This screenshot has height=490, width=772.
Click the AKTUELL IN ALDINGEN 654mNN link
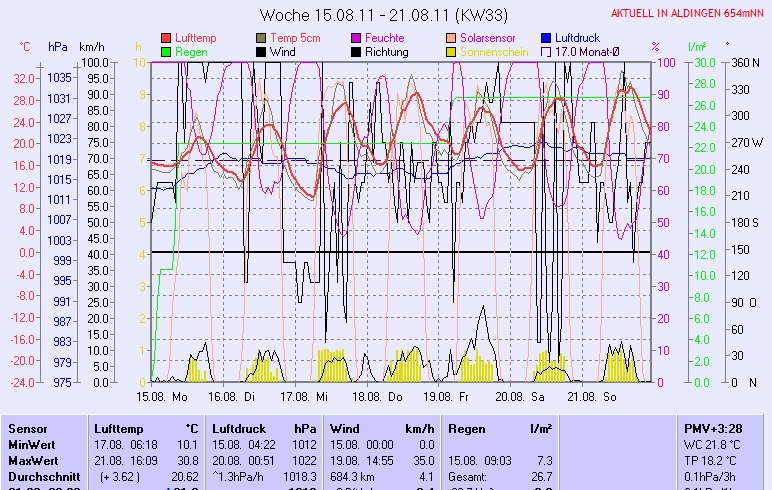pos(688,13)
